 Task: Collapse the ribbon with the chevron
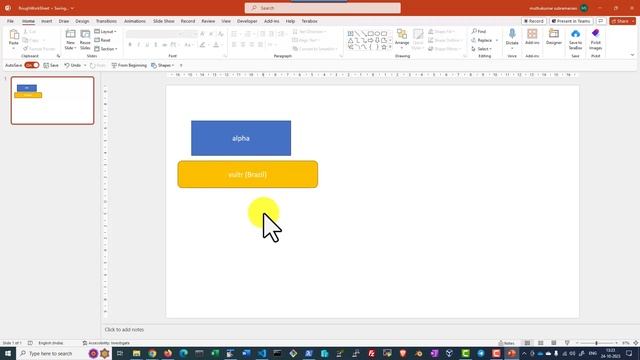[632, 55]
